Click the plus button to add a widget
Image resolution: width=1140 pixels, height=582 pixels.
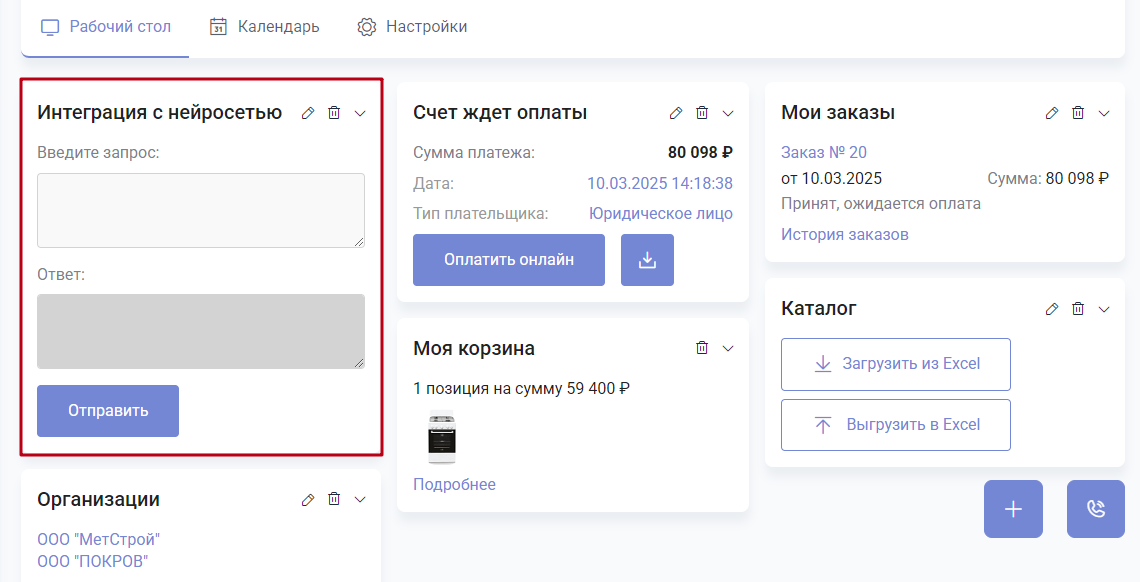coord(1013,509)
